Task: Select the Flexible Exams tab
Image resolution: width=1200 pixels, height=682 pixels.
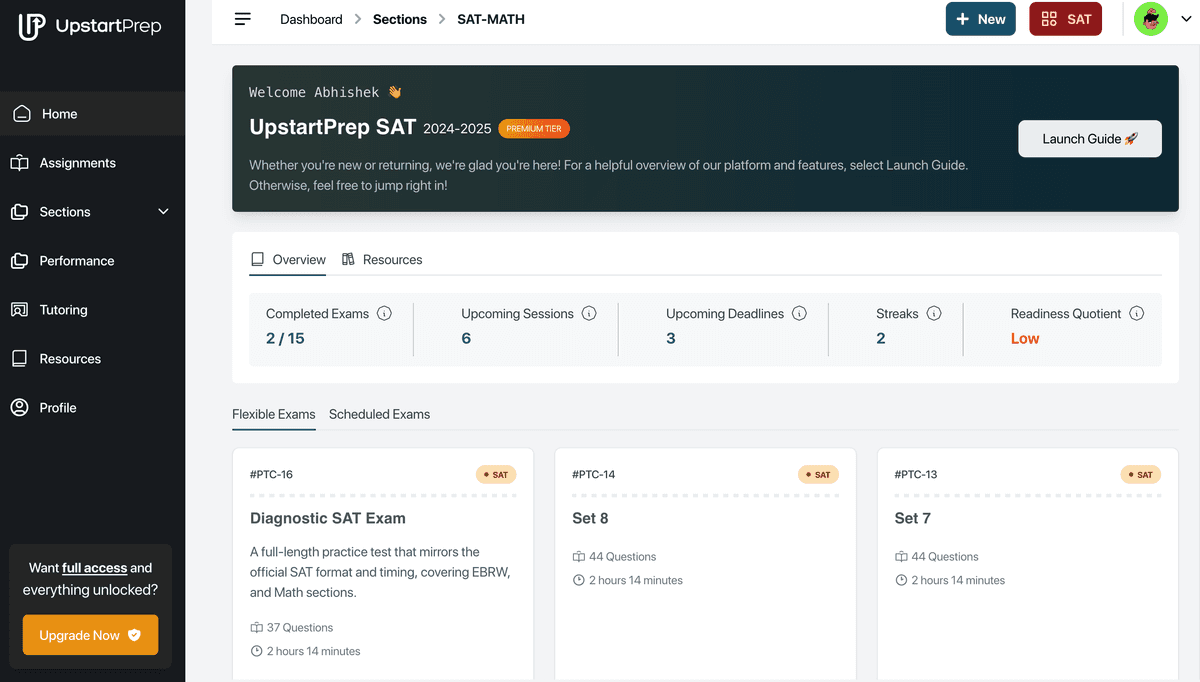Action: pos(274,414)
